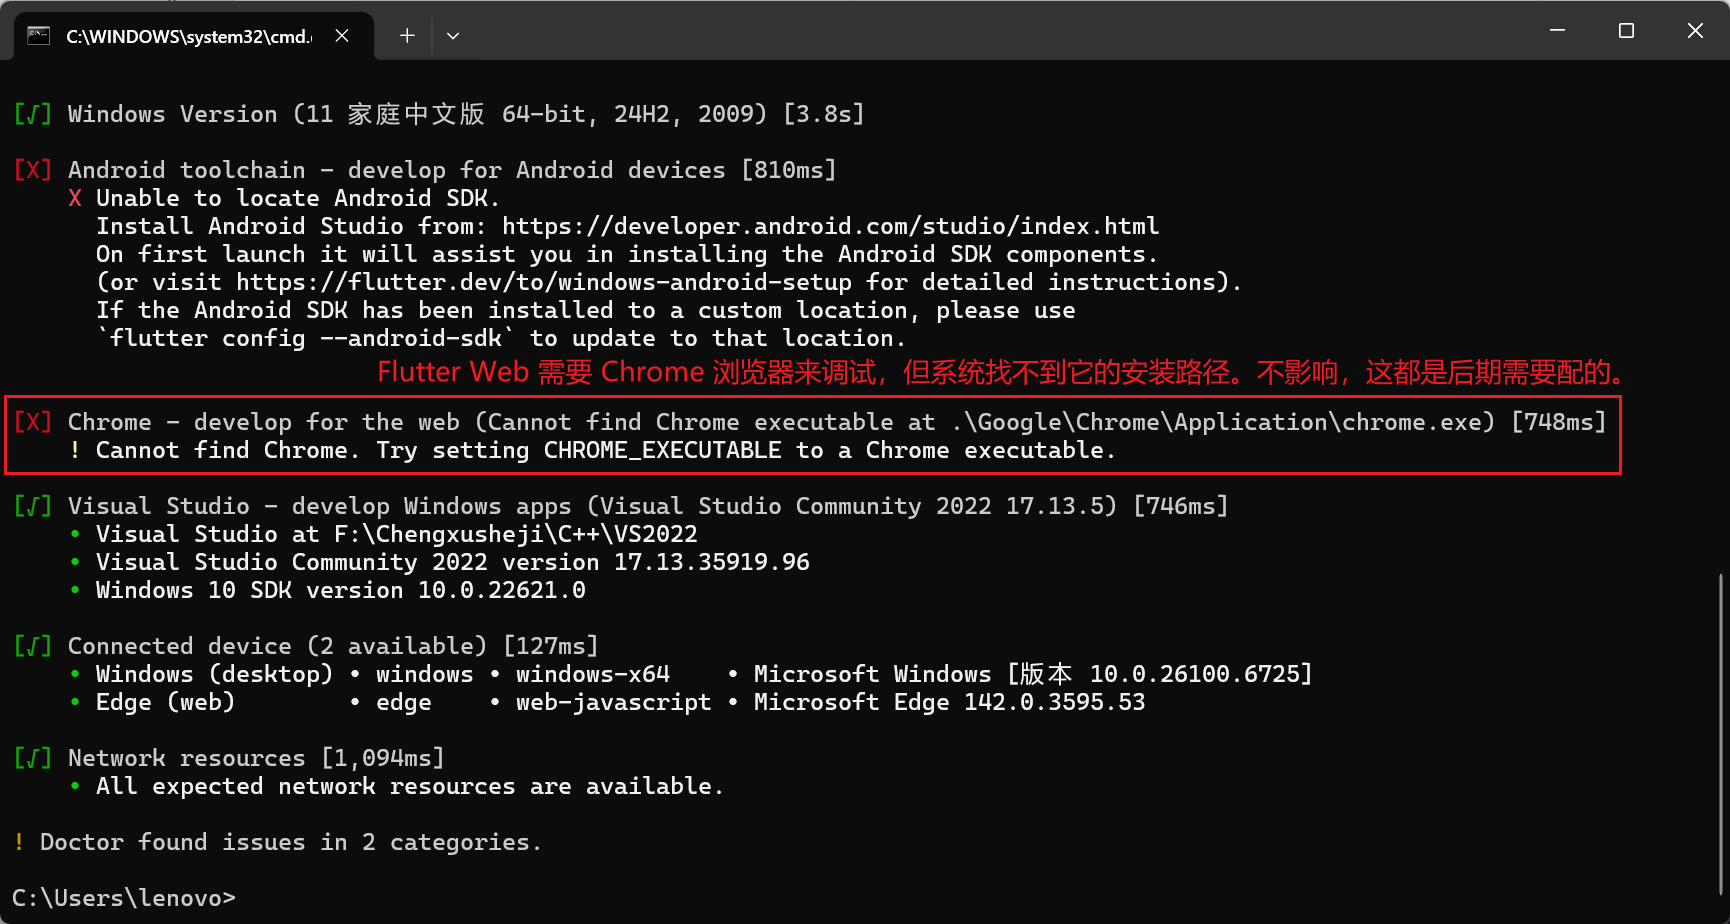The width and height of the screenshot is (1730, 924).
Task: Click the red Chinese annotation text
Action: 1000,372
